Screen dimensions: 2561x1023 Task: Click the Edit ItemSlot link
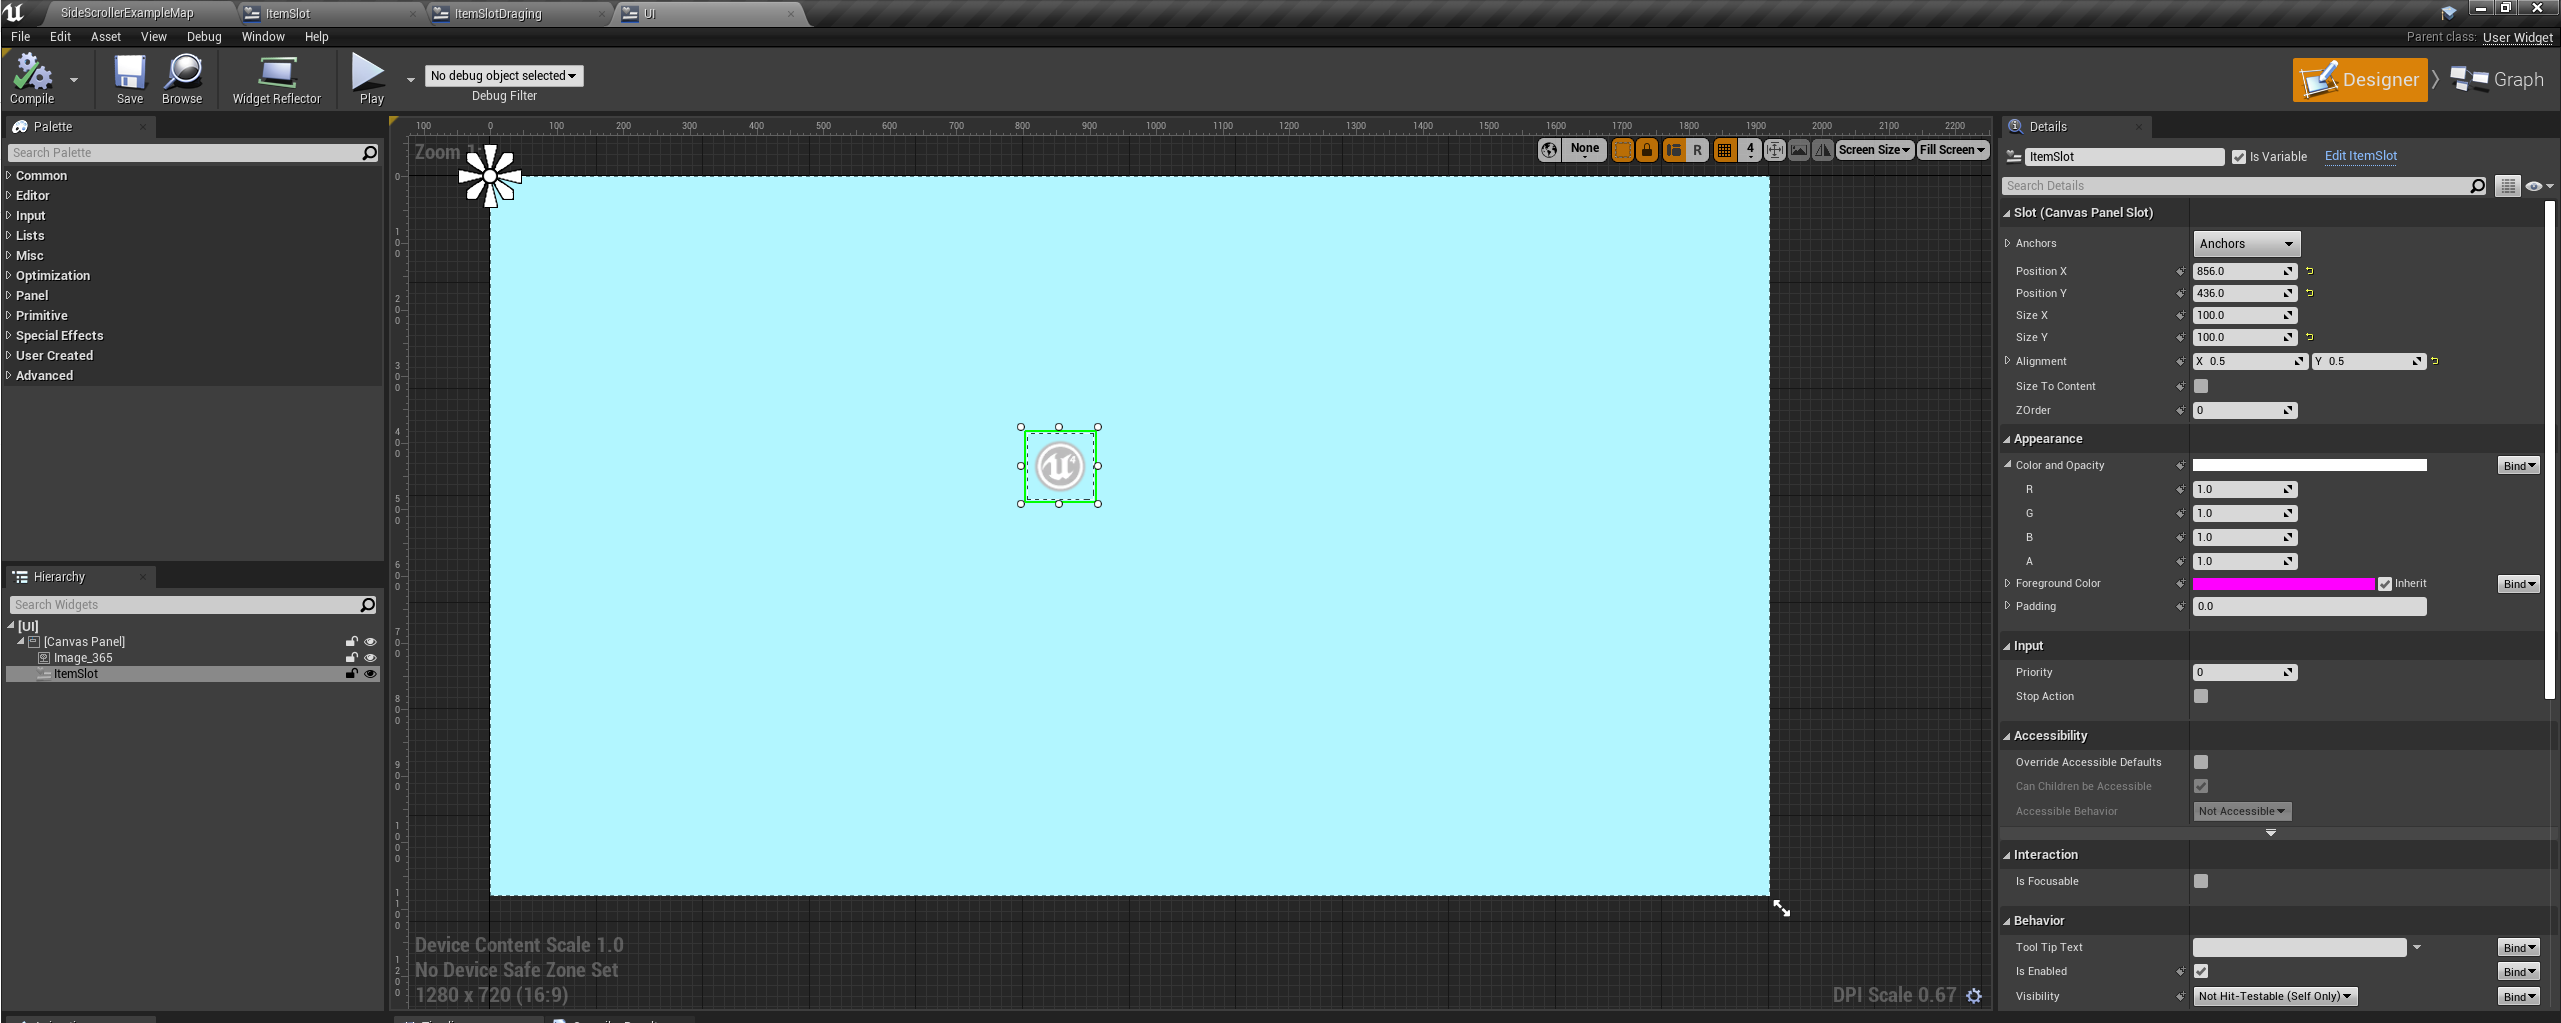pyautogui.click(x=2360, y=156)
